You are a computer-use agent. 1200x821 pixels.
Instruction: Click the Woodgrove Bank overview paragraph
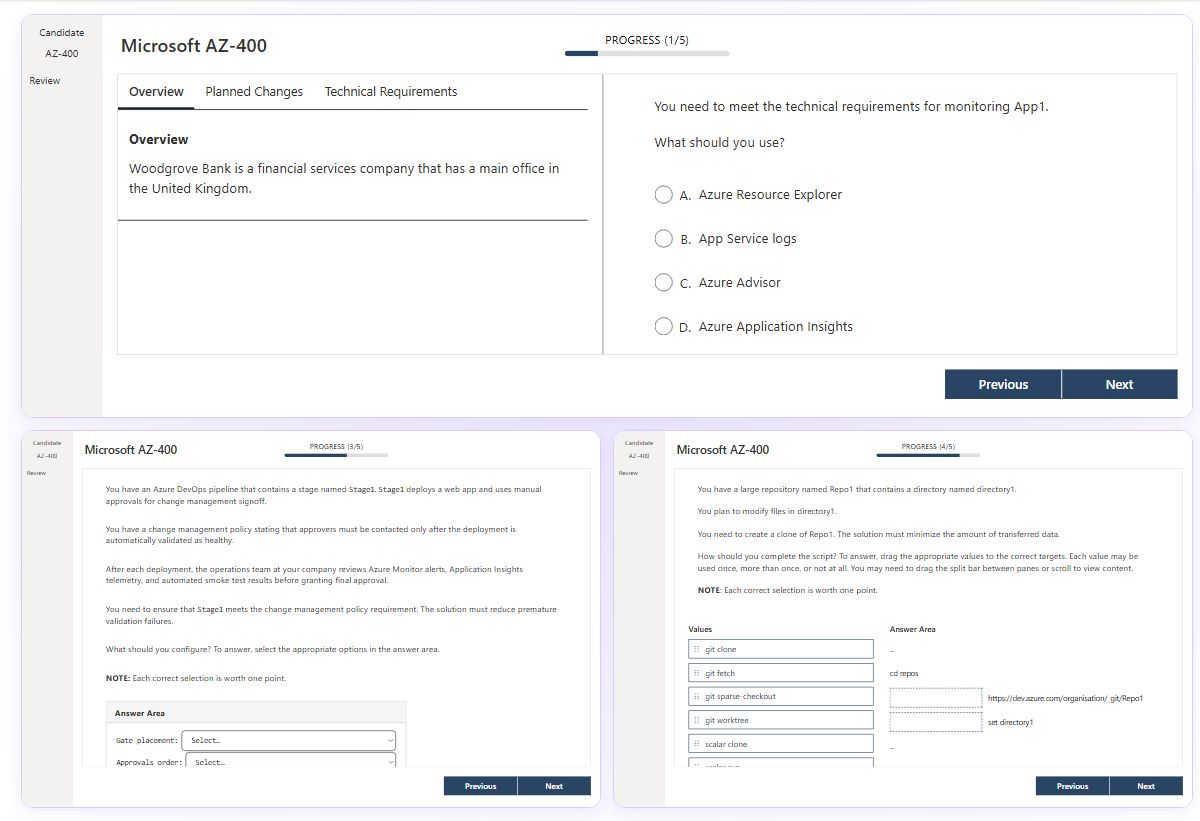point(344,178)
